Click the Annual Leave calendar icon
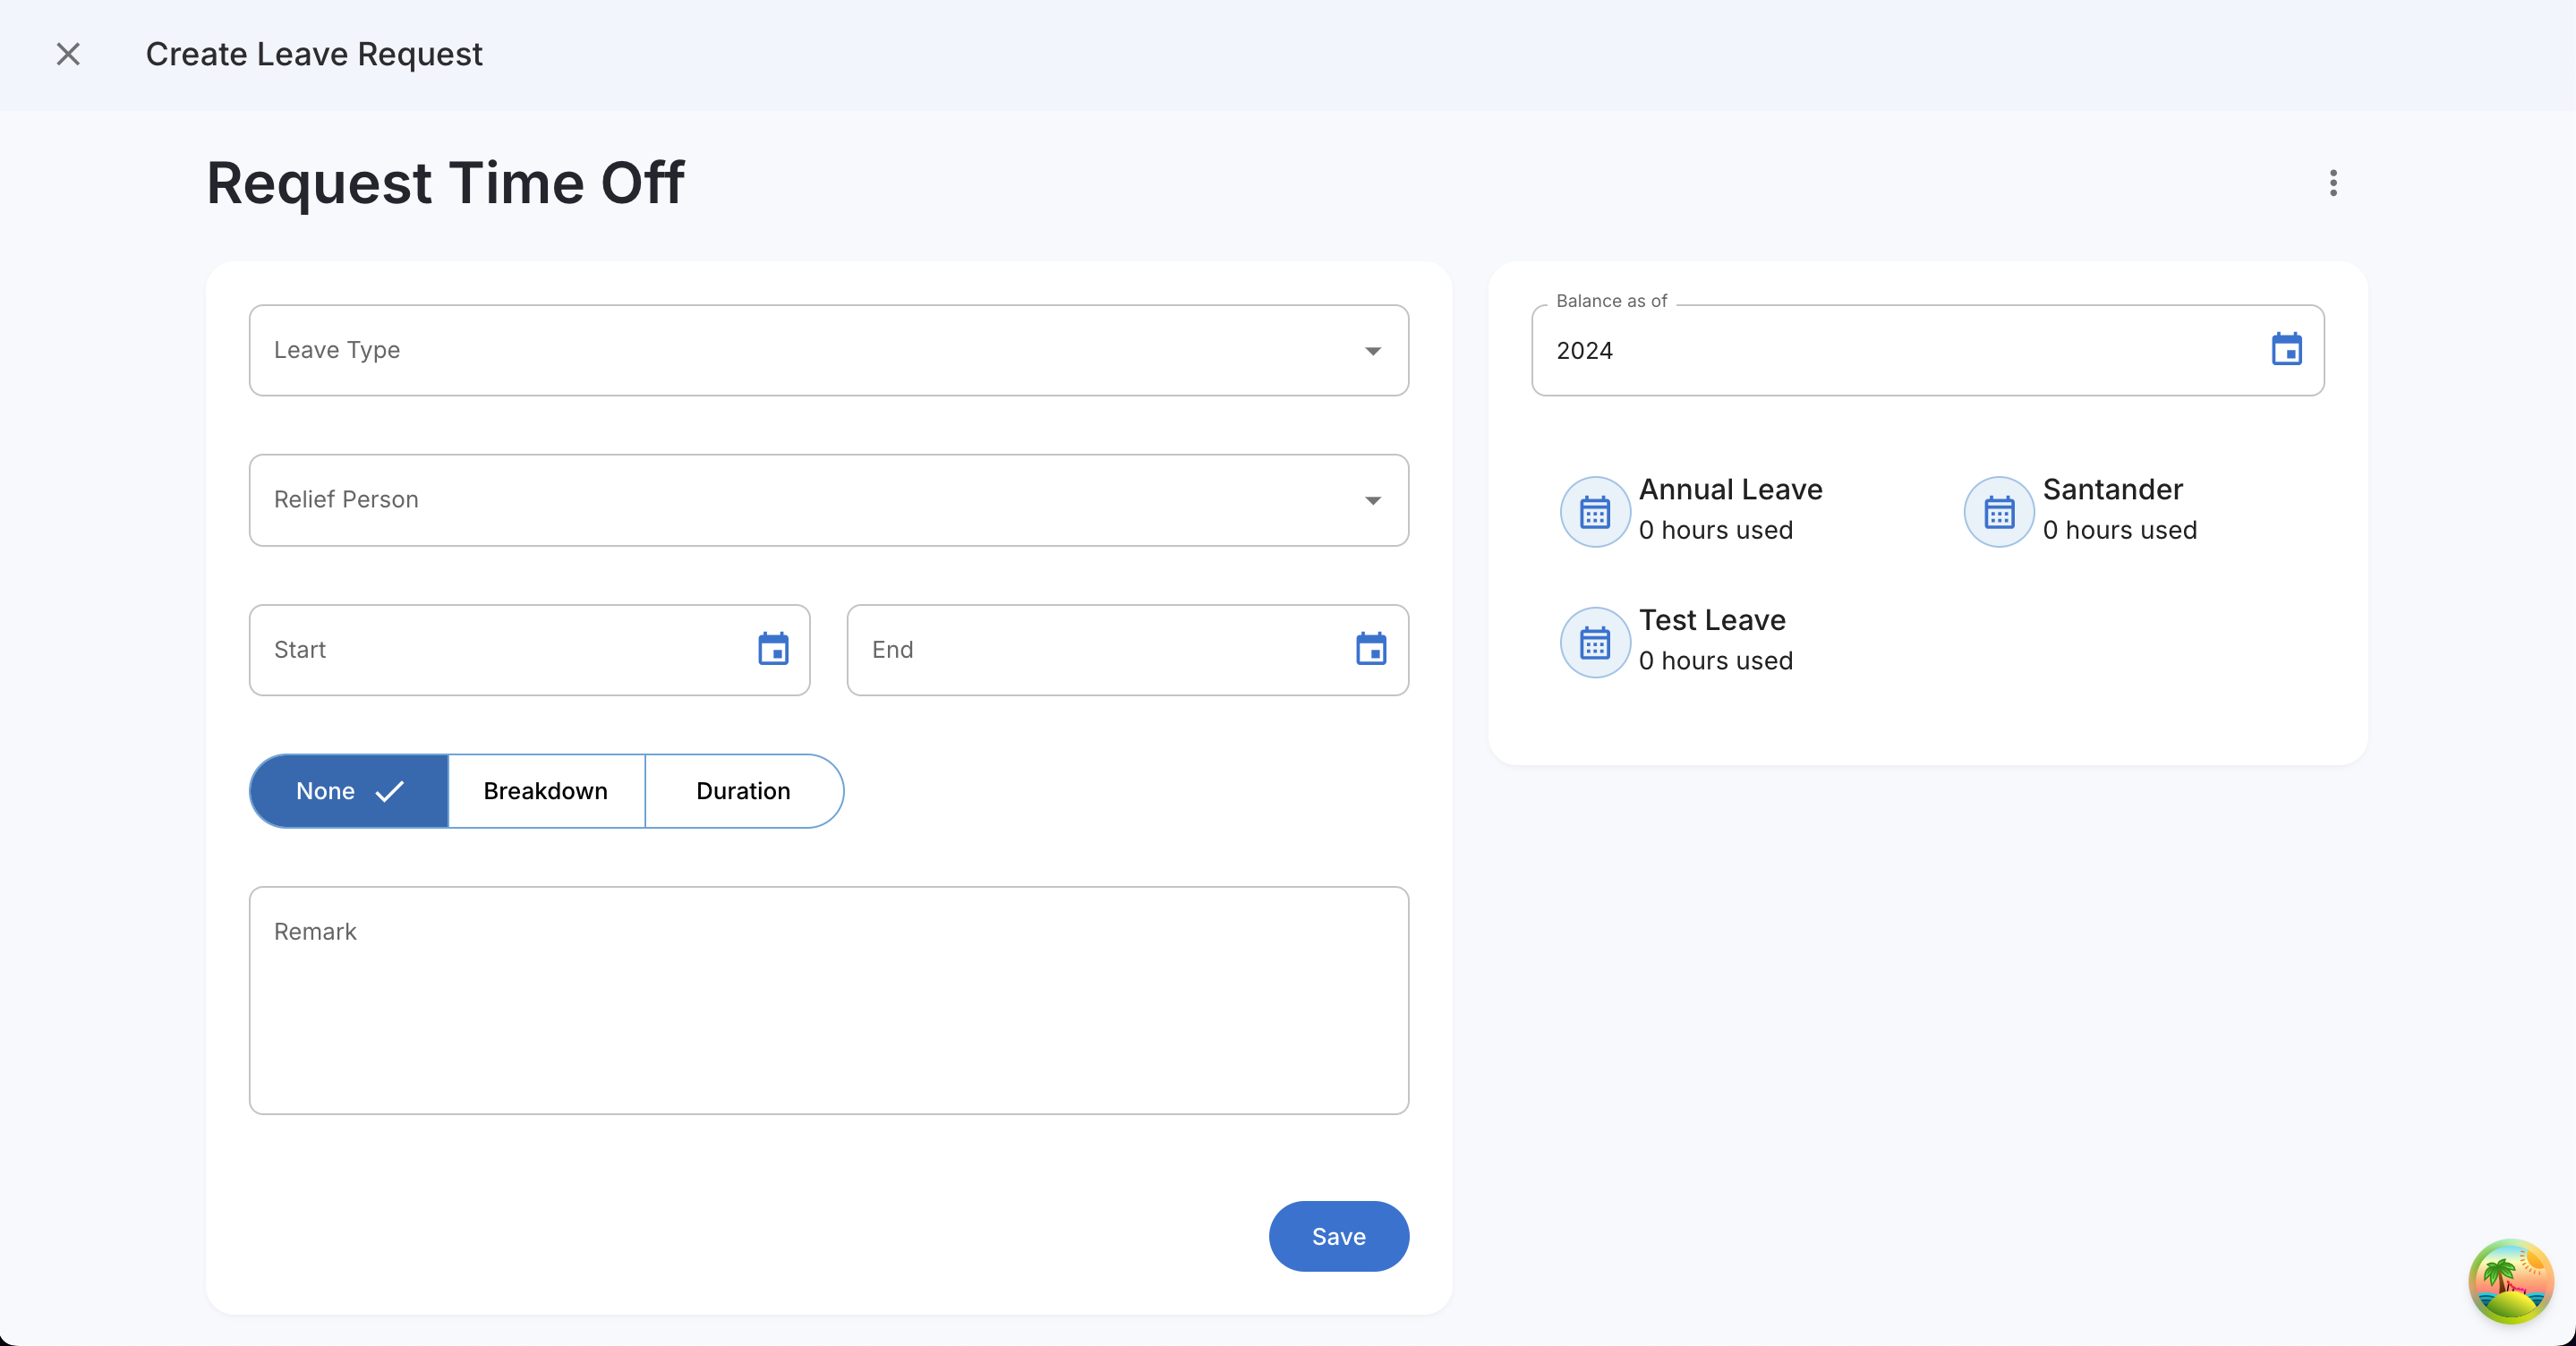This screenshot has height=1346, width=2576. [x=1595, y=512]
